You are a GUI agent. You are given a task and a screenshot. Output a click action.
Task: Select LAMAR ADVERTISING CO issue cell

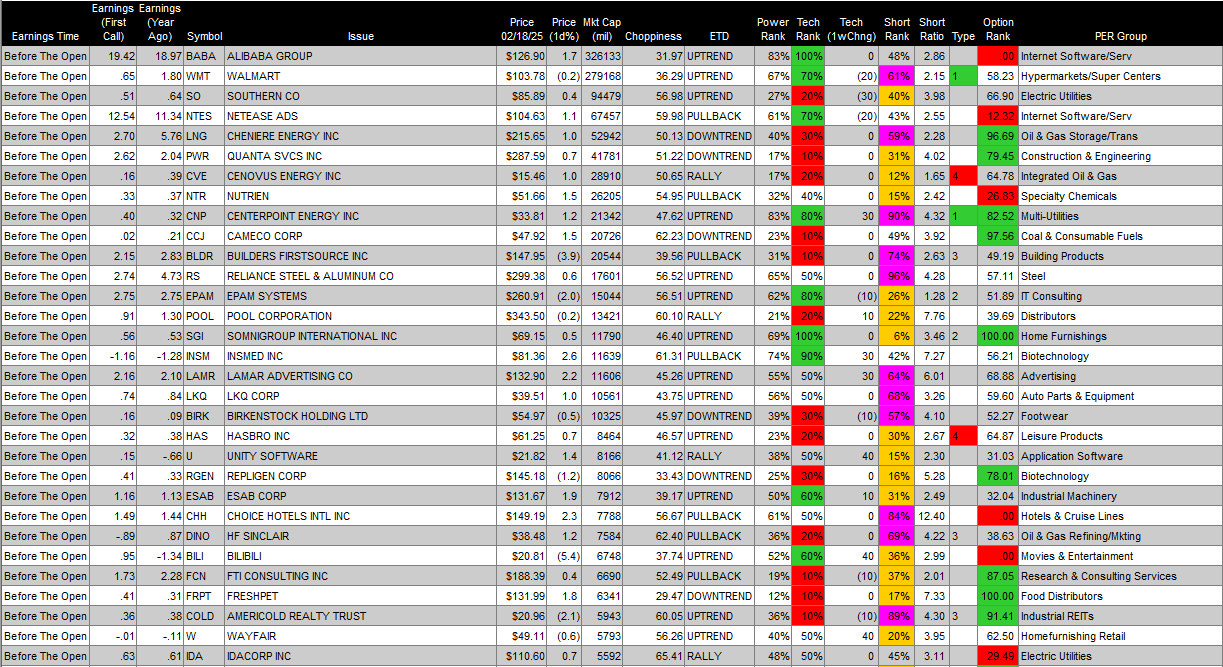click(x=361, y=376)
